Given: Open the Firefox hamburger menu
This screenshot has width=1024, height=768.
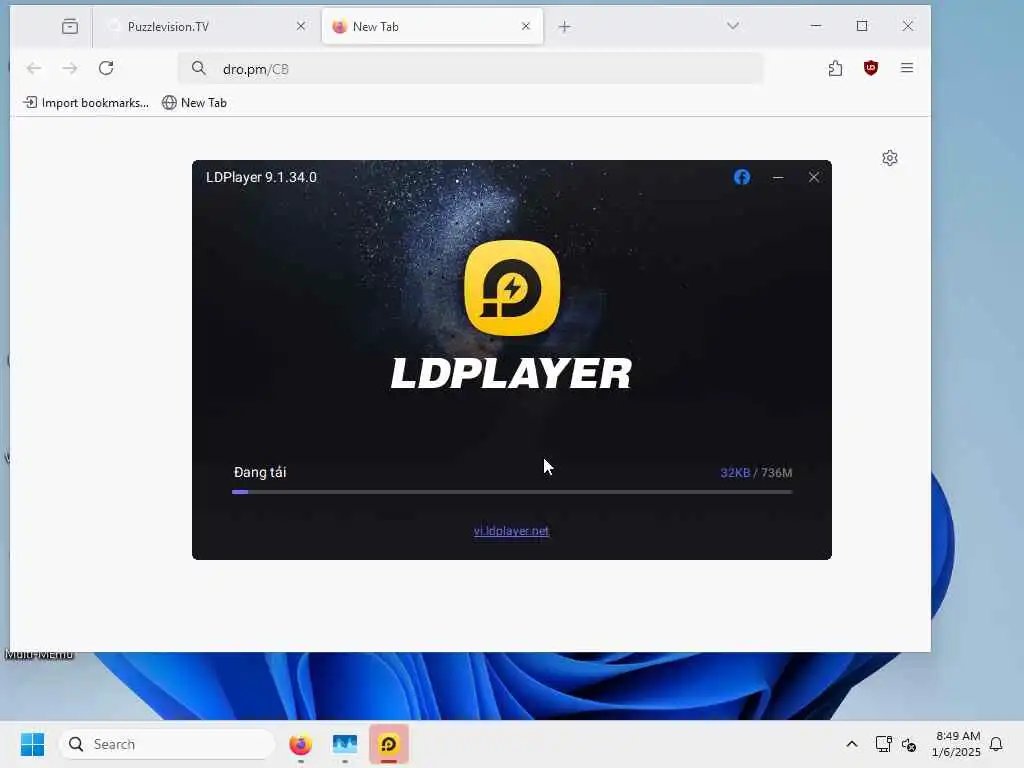Looking at the screenshot, I should click(x=906, y=68).
